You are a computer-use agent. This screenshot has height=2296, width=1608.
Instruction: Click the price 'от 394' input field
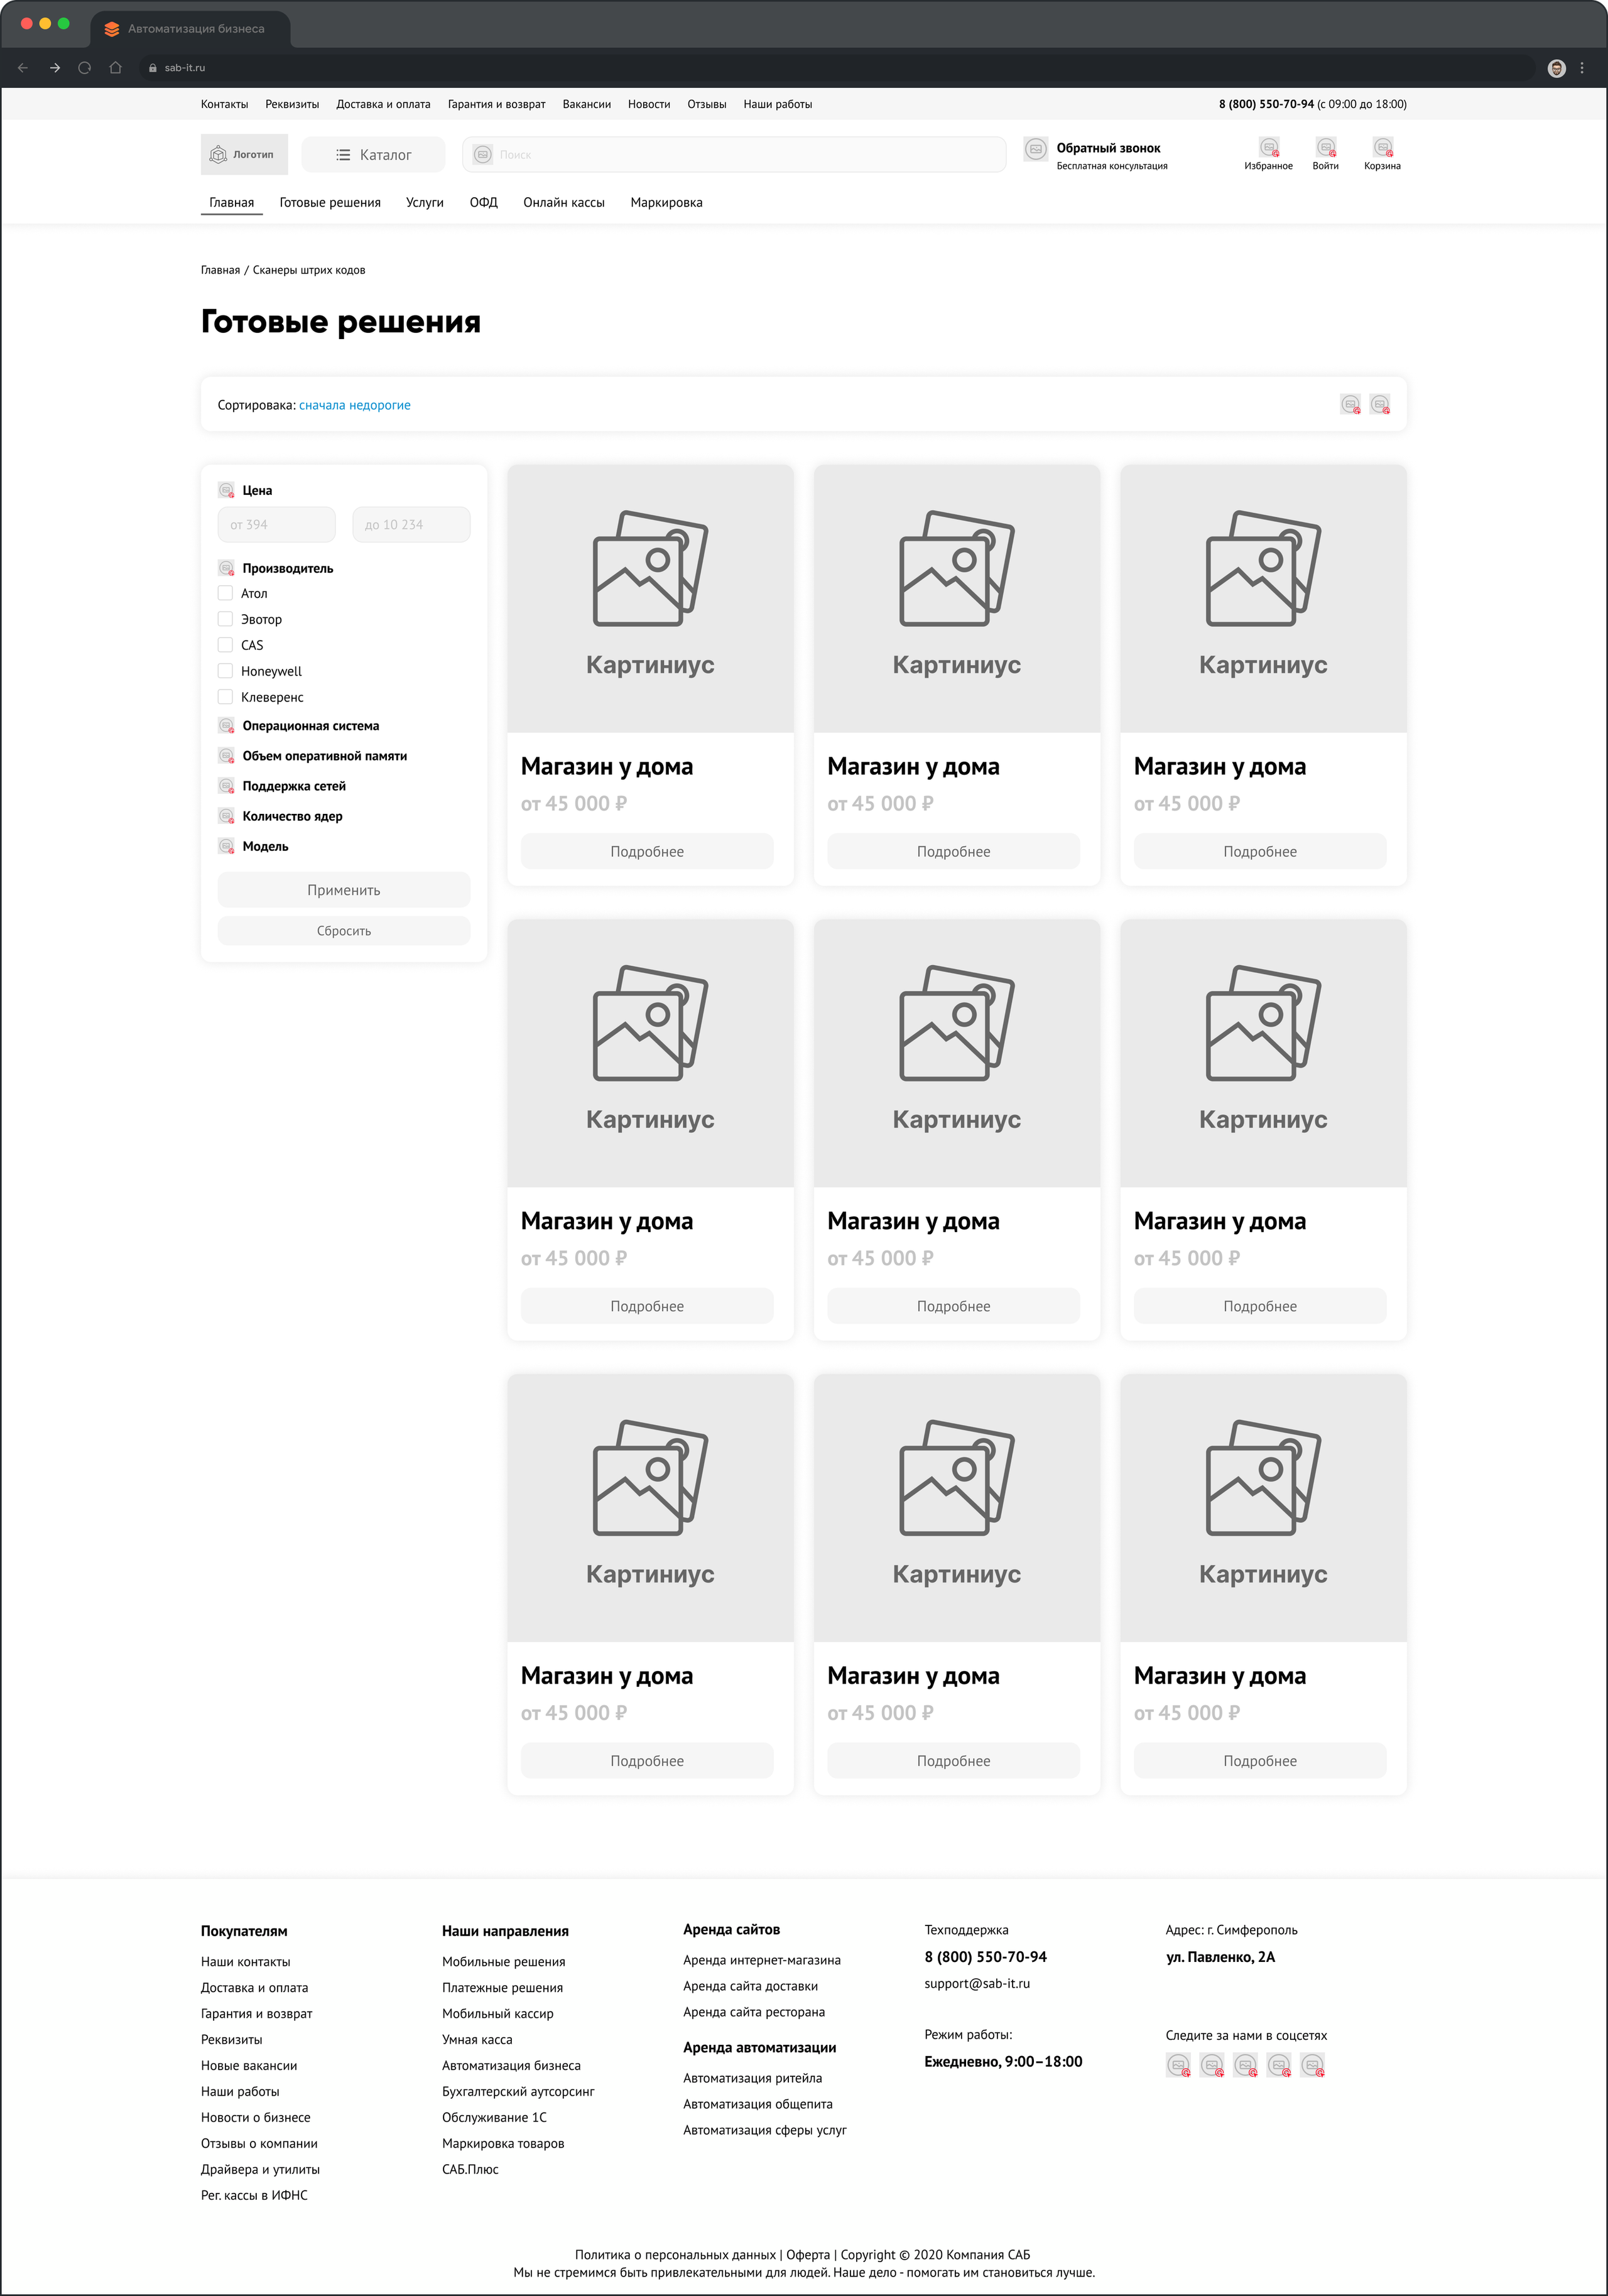coord(276,525)
